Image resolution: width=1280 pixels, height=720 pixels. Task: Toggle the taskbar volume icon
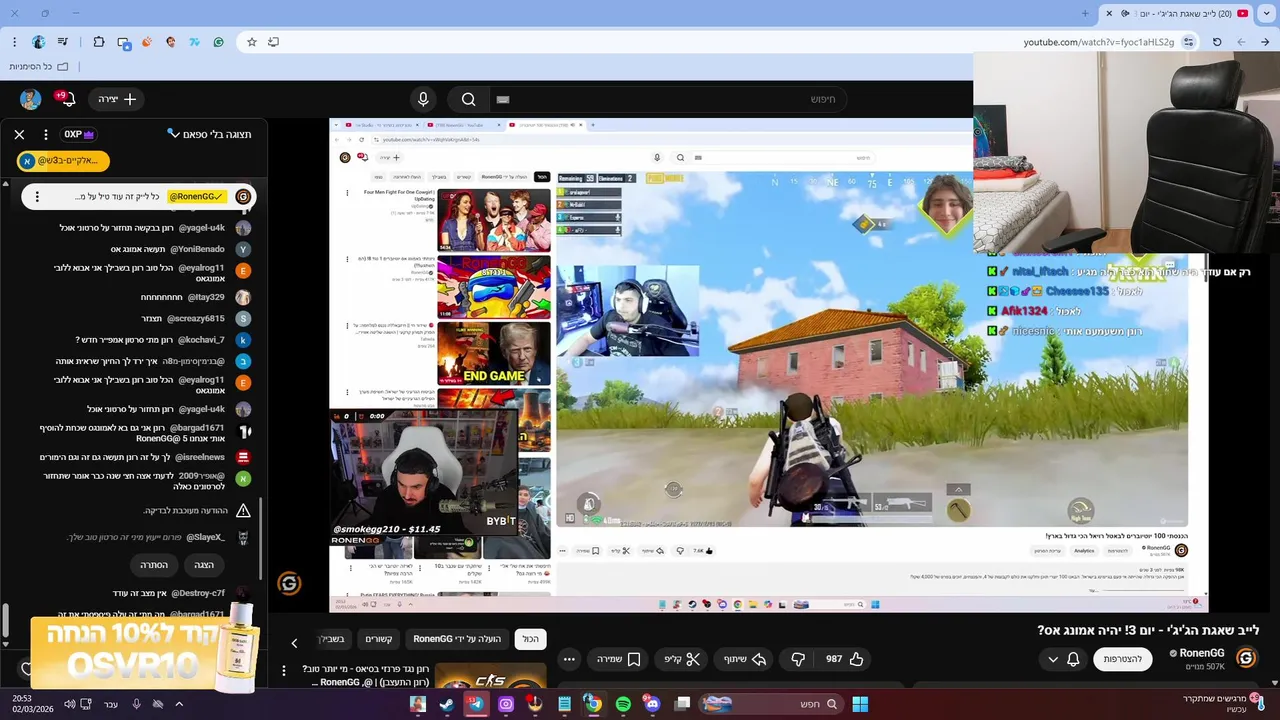[x=69, y=704]
